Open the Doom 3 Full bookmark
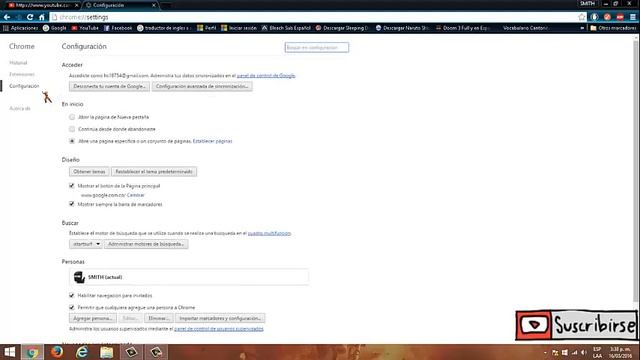Viewport: 640px width, 360px height. (x=463, y=28)
